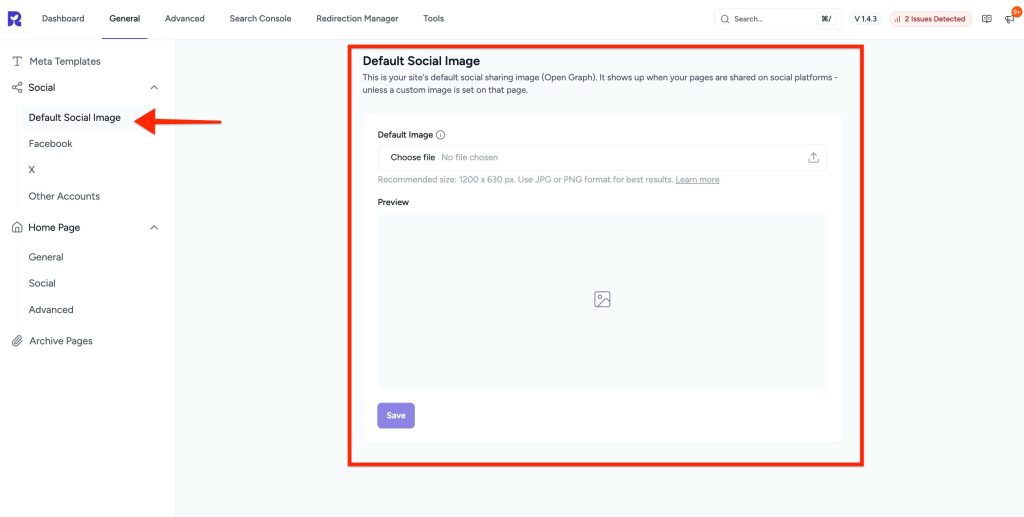Open the Dashboard tab
Screen dimensions: 1024x517
pyautogui.click(x=63, y=19)
